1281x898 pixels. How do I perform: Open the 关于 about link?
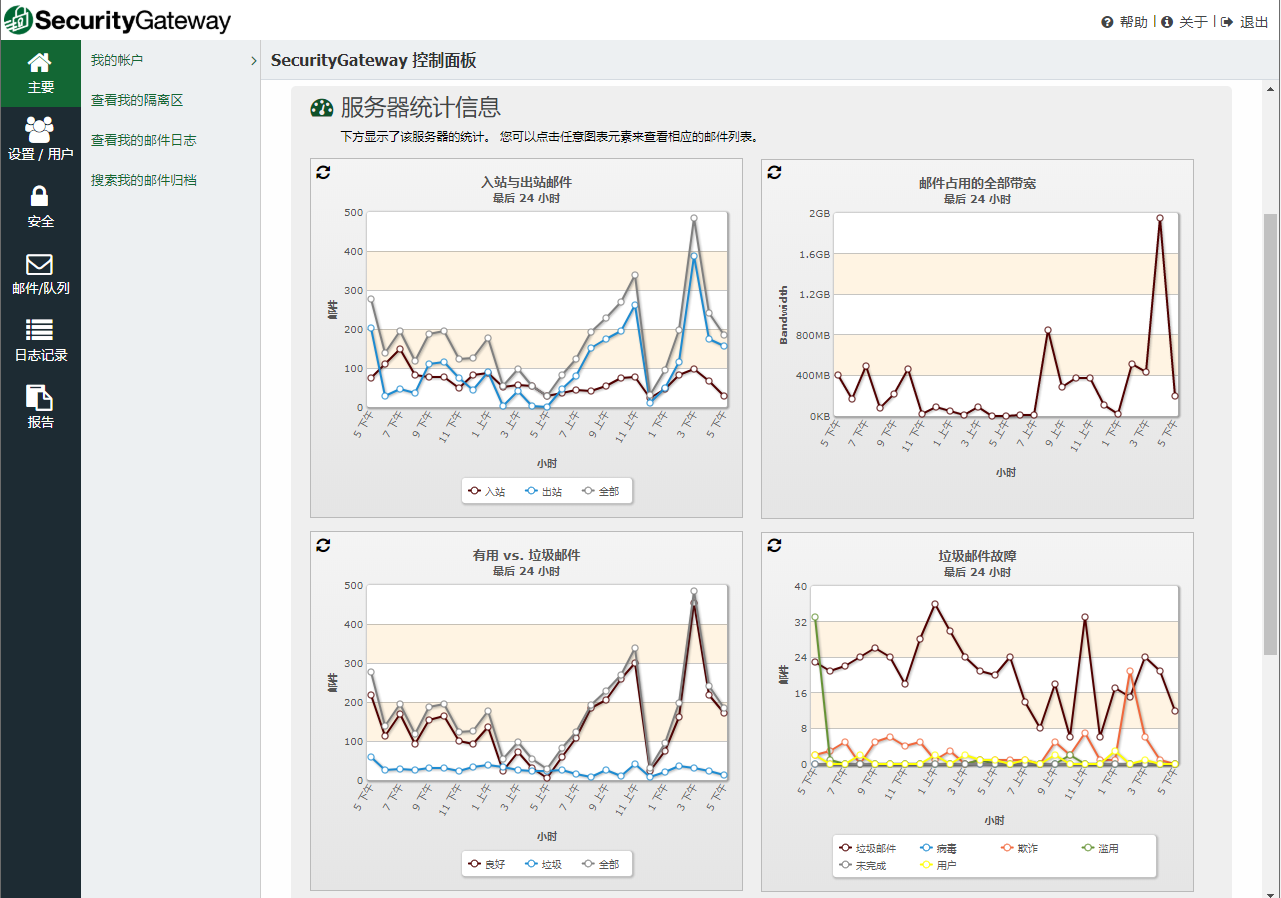point(1184,22)
